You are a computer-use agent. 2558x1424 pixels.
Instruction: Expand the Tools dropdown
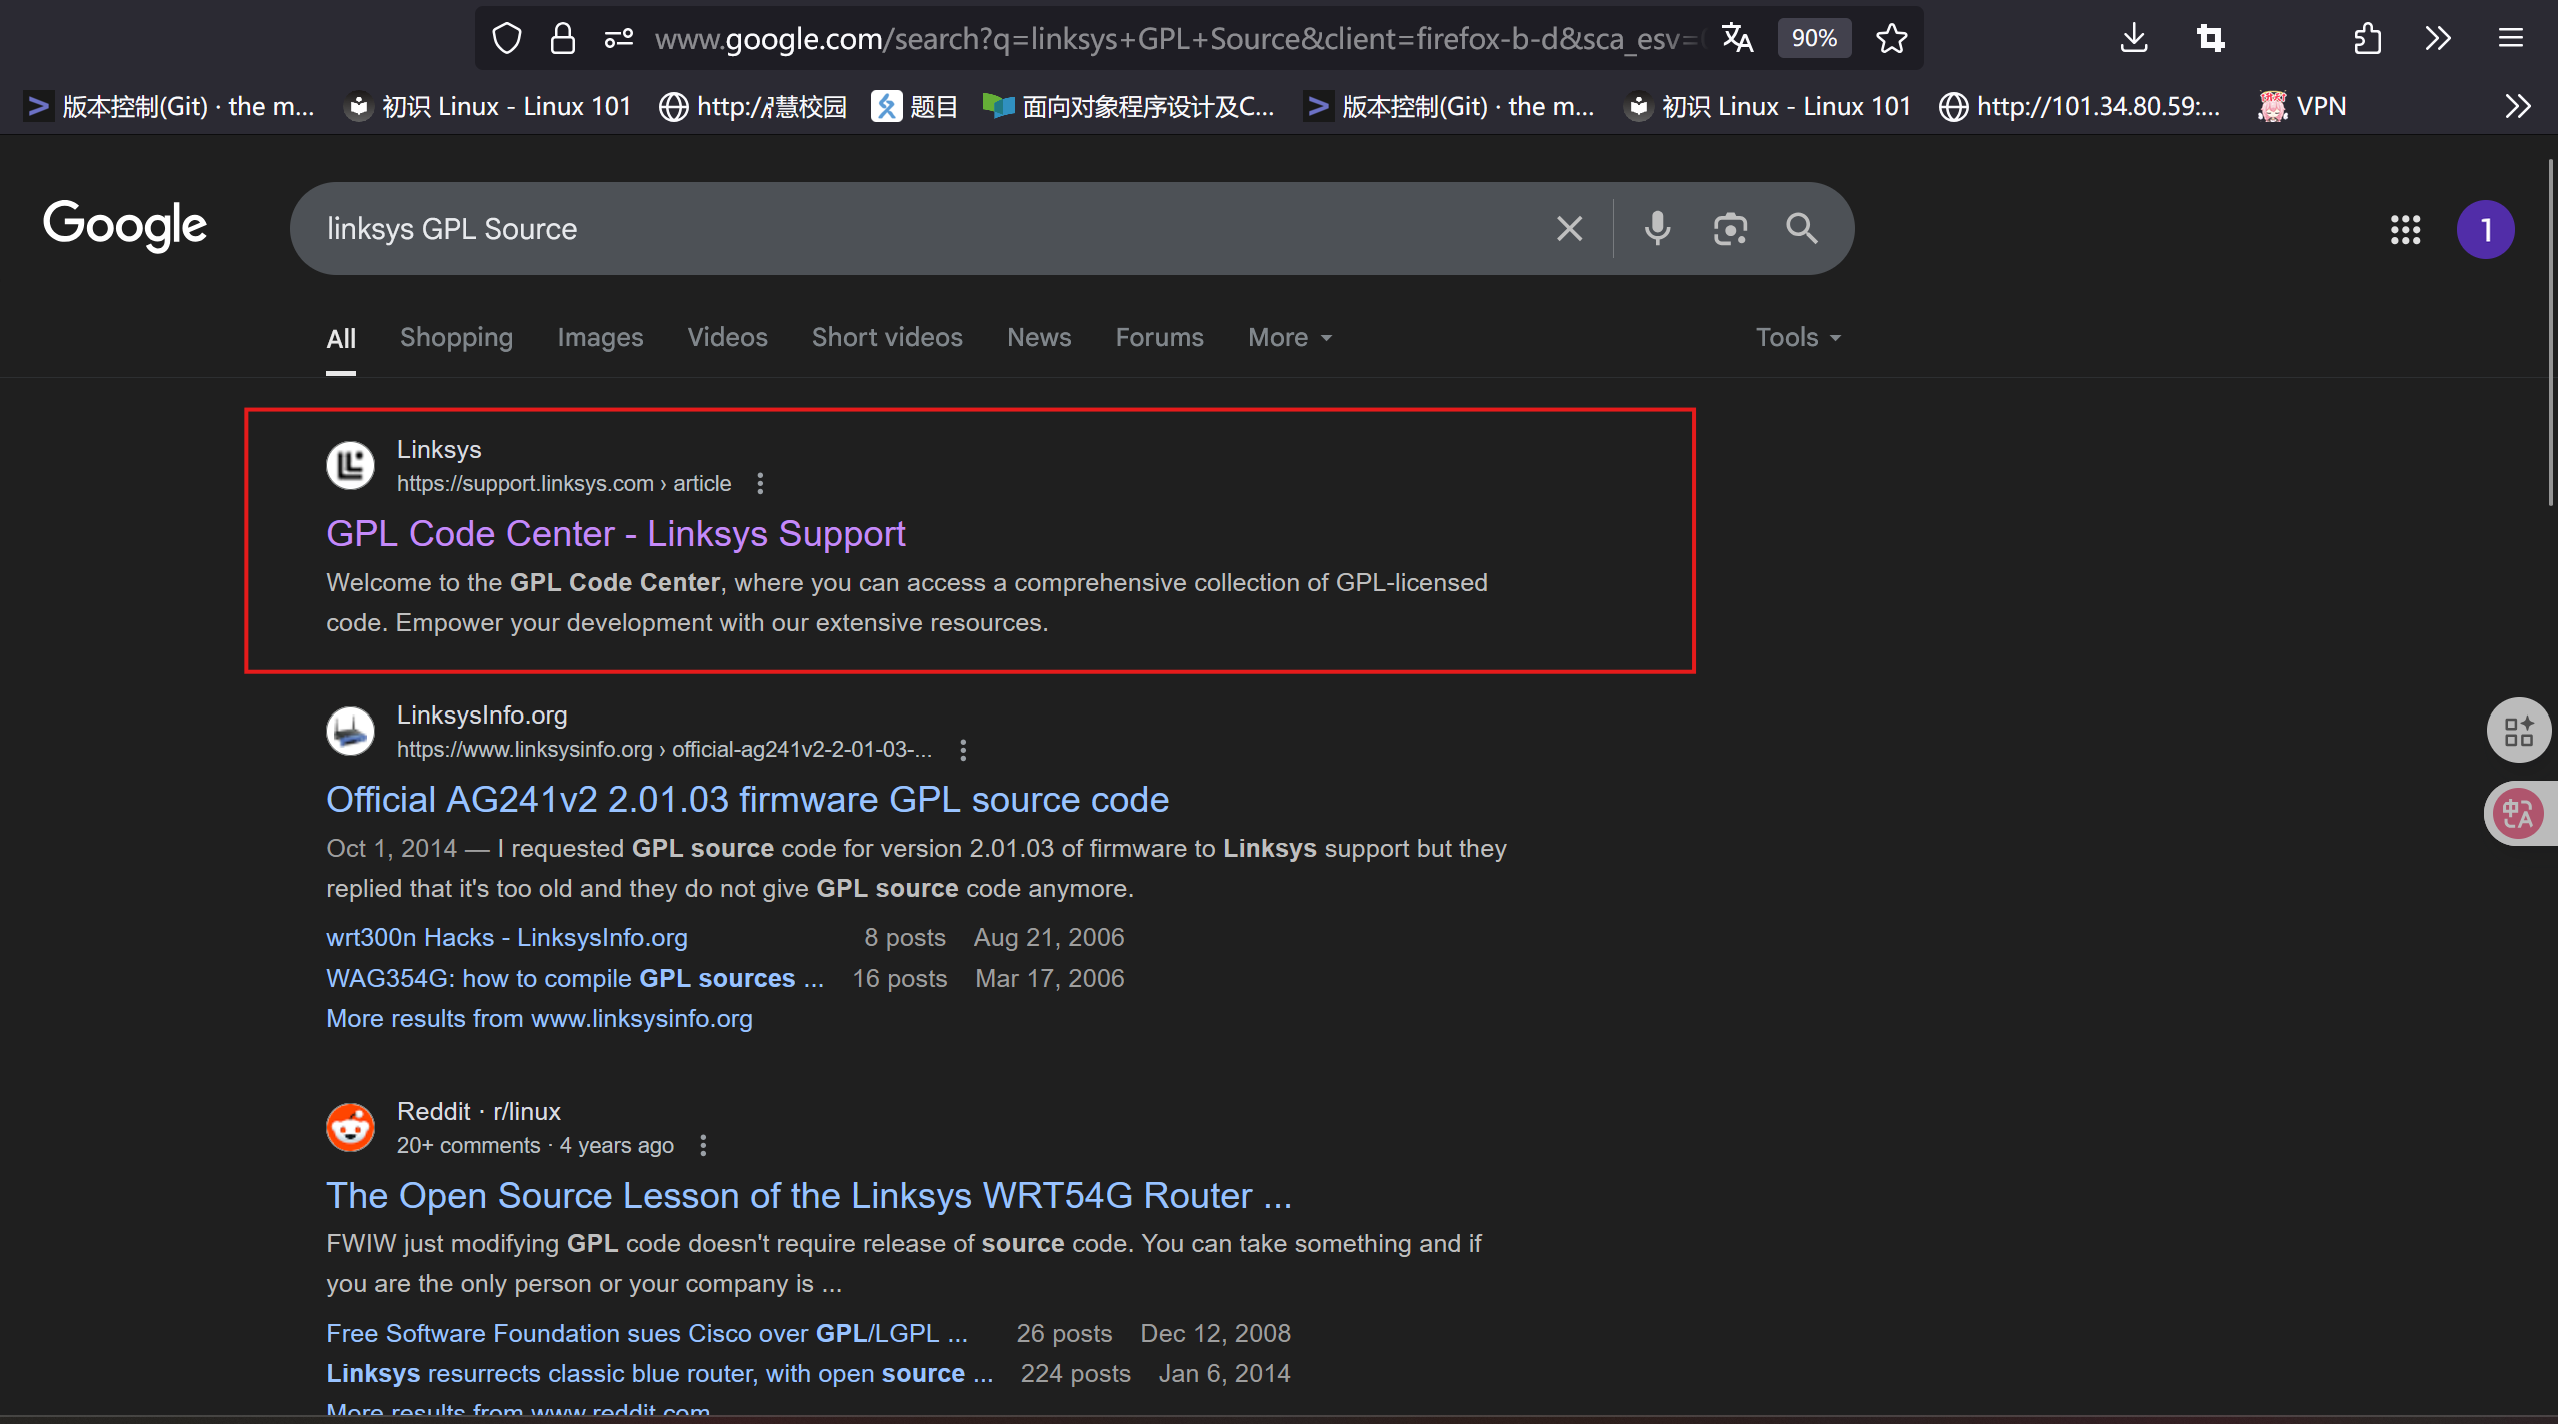pos(1798,338)
